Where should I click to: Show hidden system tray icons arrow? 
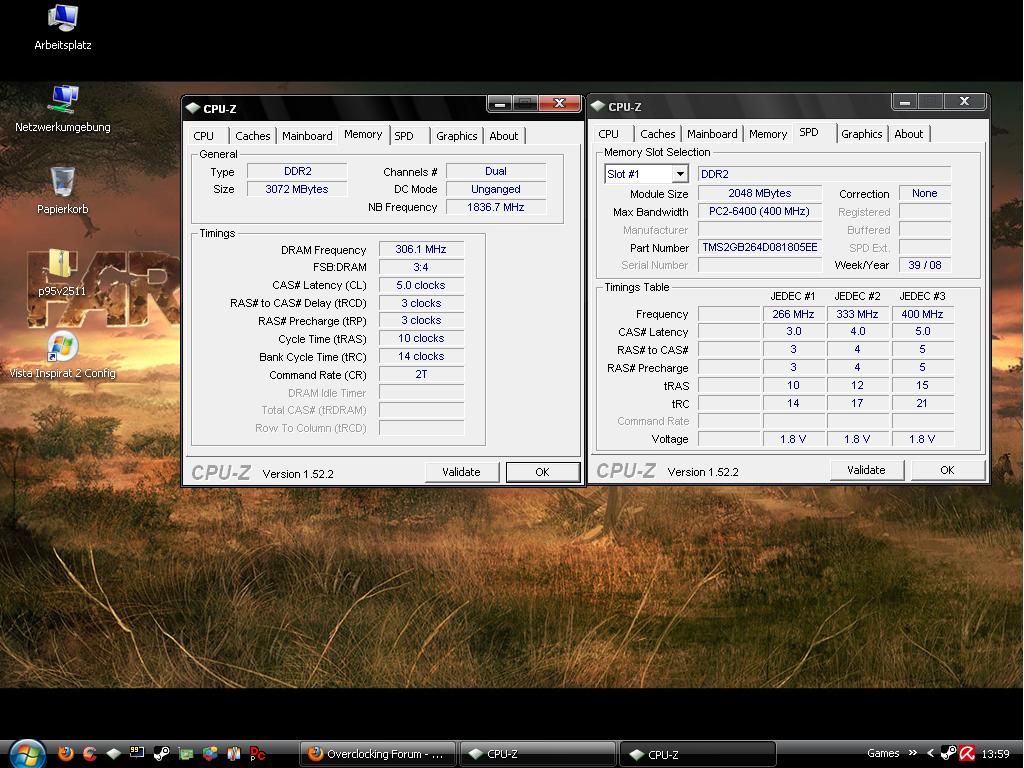coord(931,754)
